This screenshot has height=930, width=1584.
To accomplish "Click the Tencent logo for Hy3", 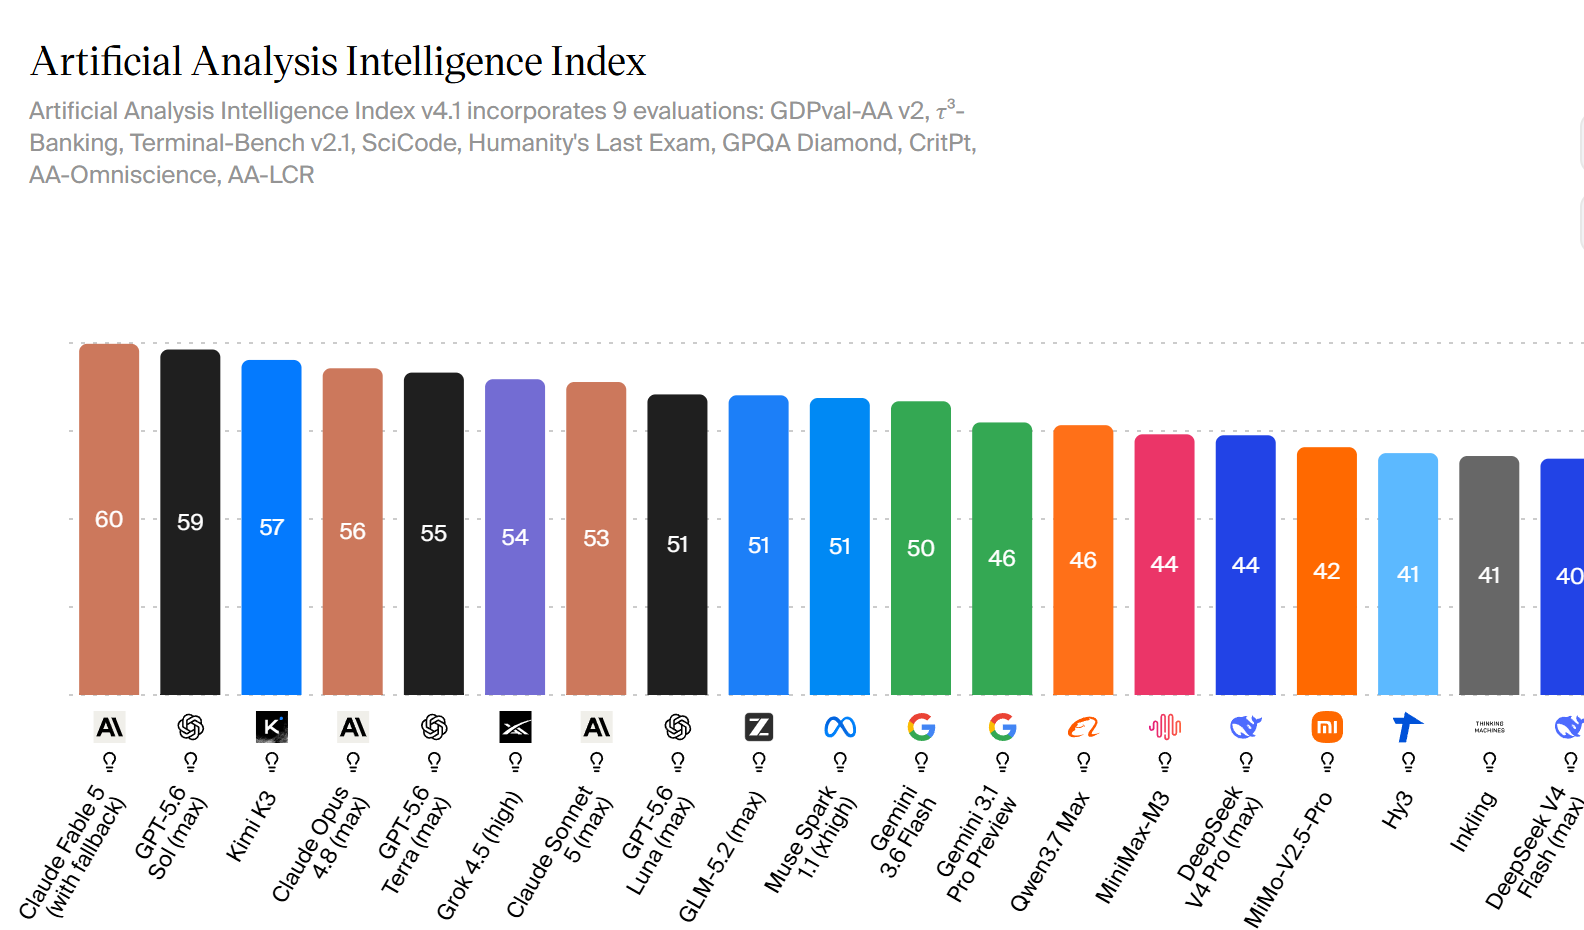I will pyautogui.click(x=1408, y=727).
